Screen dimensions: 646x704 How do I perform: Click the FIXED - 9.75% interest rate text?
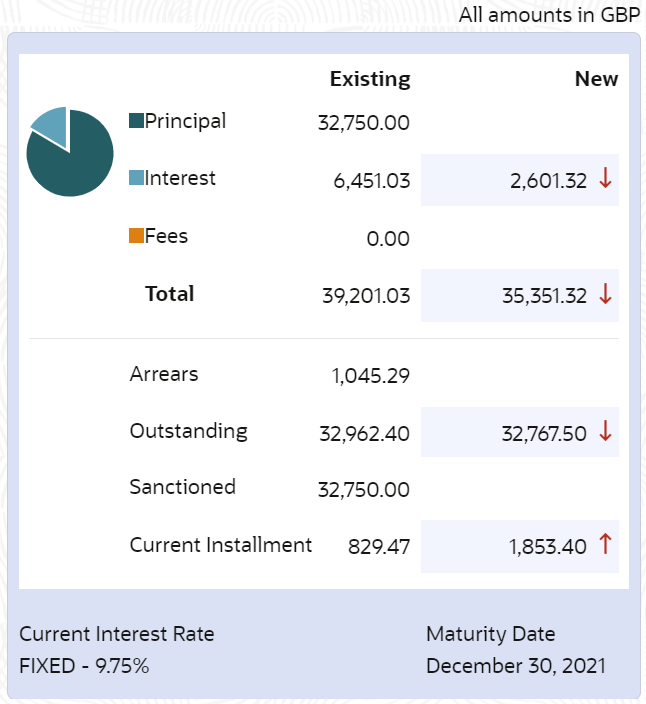tap(84, 666)
